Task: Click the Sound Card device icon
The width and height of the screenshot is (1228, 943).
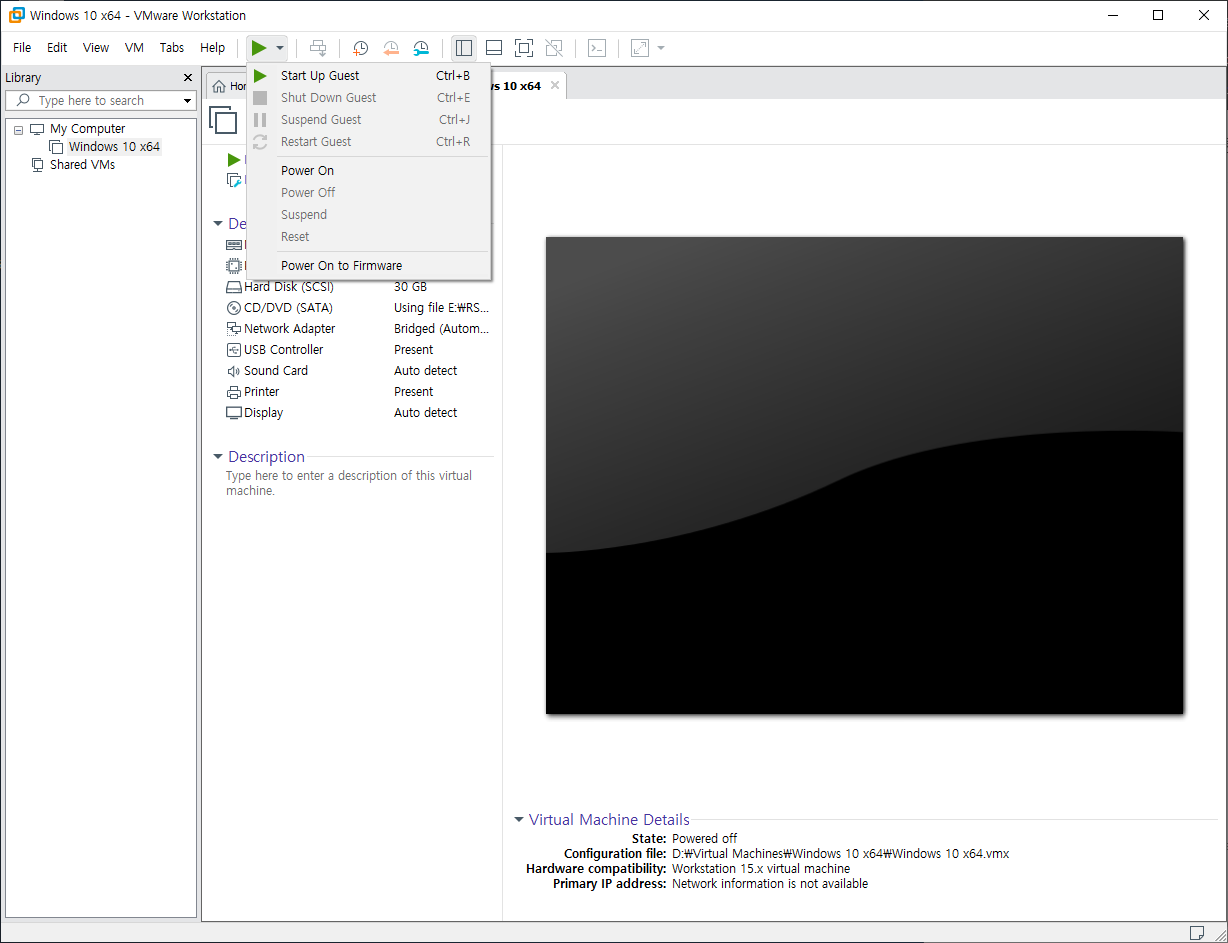Action: click(x=234, y=371)
